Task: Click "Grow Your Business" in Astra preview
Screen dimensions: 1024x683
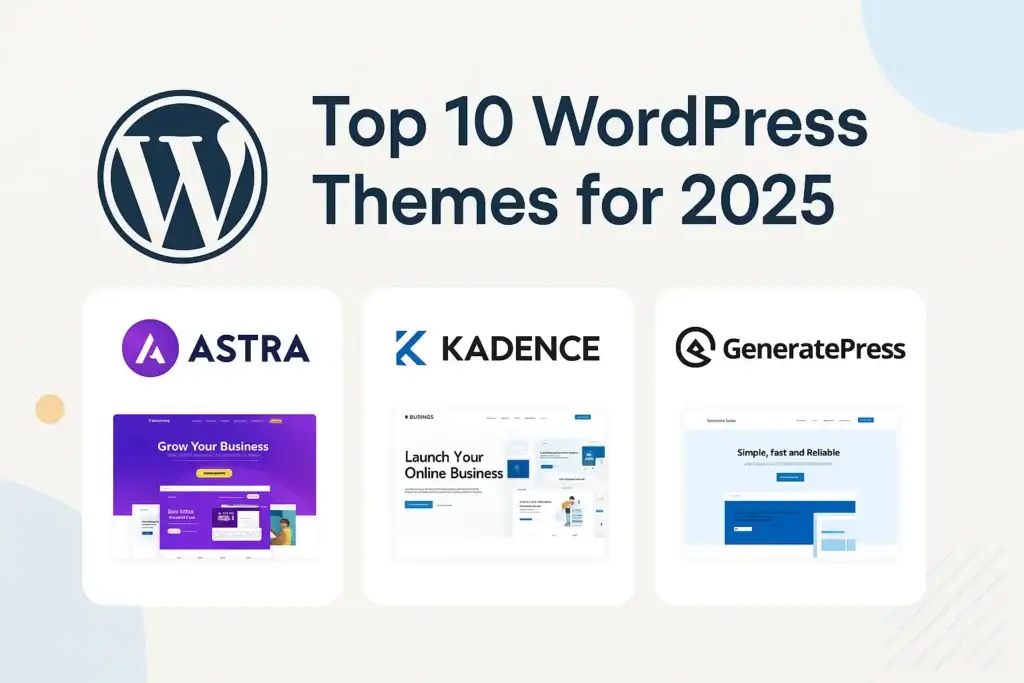Action: click(213, 447)
